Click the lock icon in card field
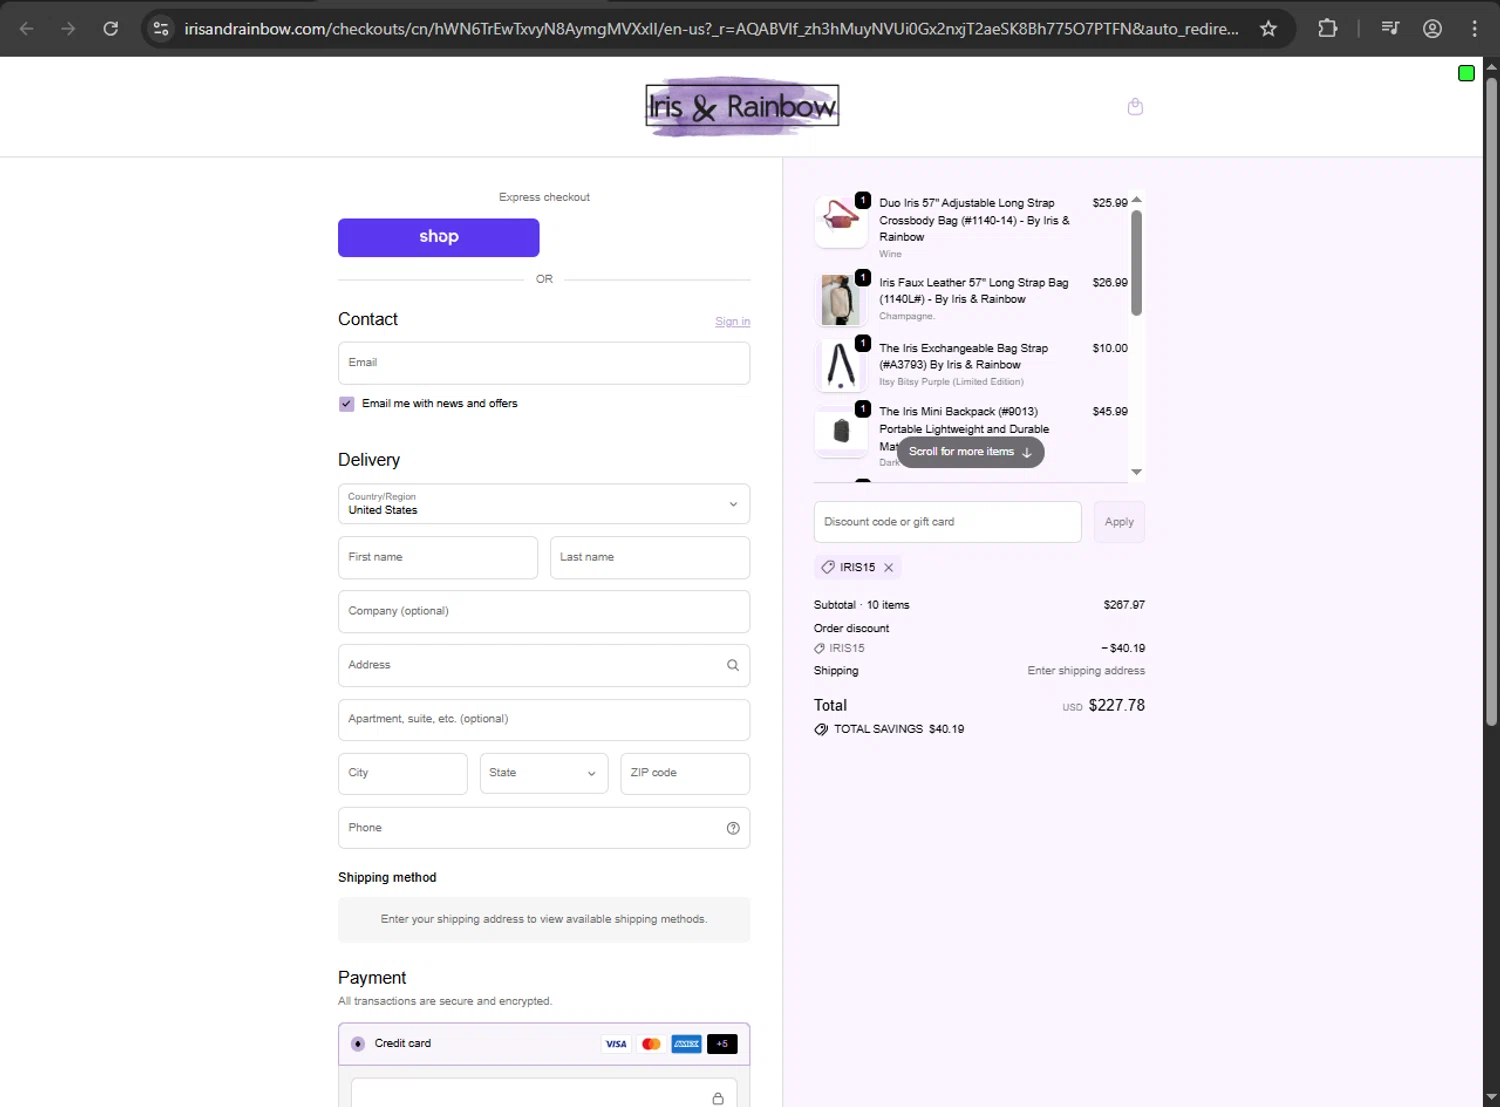Screen dimensions: 1500x1107 (x=718, y=1098)
